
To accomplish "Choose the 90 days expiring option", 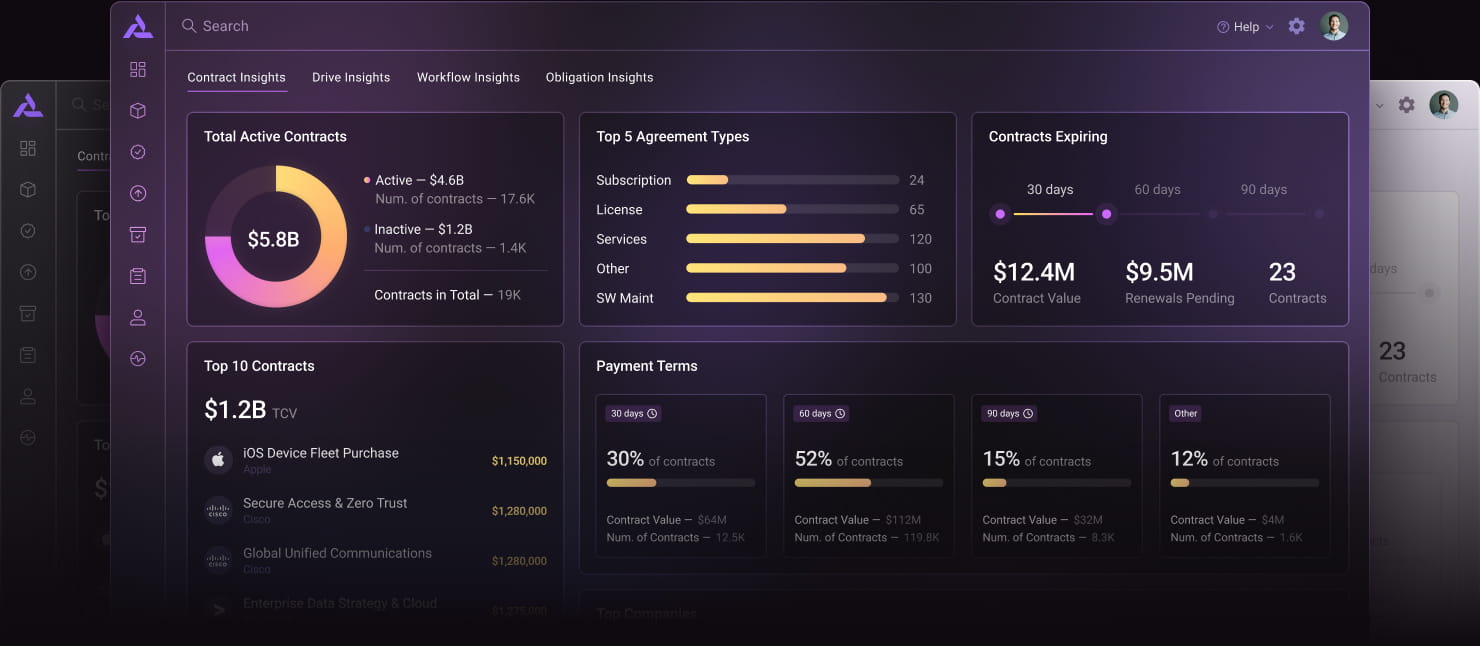I will coord(1263,190).
